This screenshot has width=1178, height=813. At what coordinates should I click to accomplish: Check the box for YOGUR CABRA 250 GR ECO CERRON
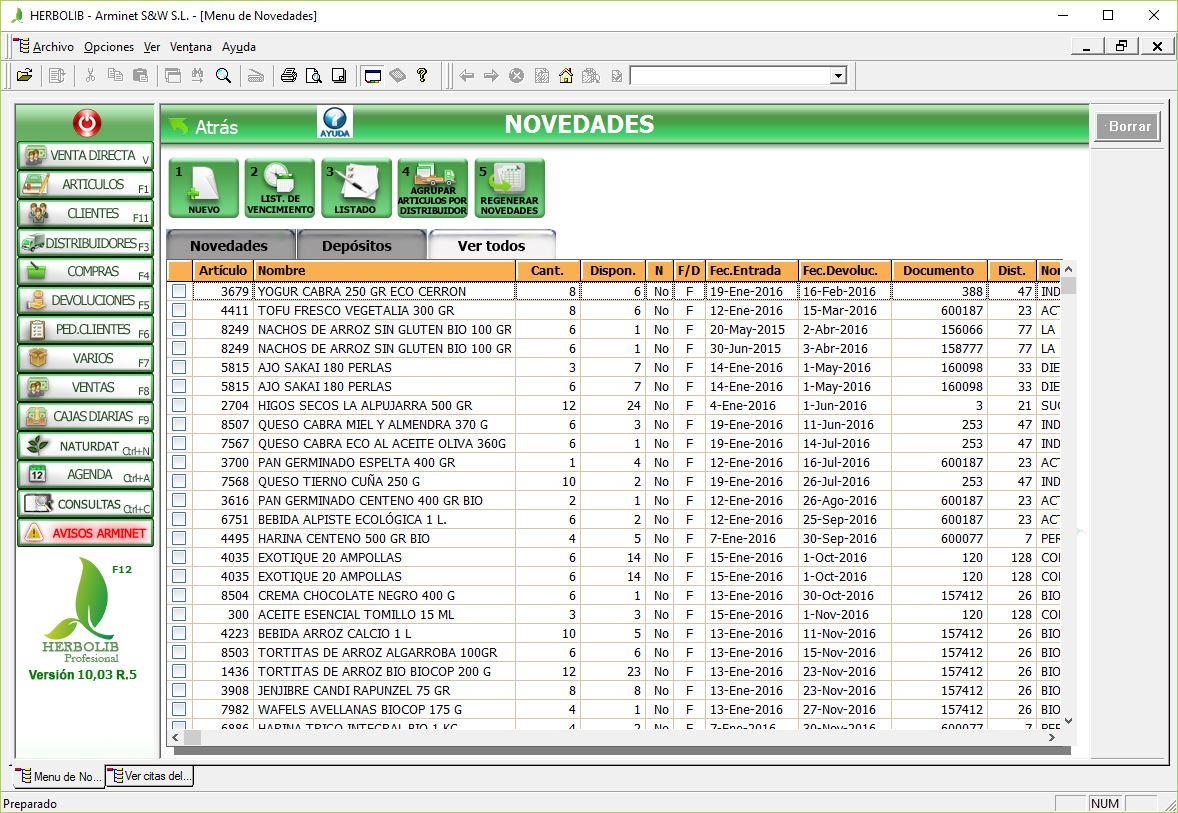(179, 291)
